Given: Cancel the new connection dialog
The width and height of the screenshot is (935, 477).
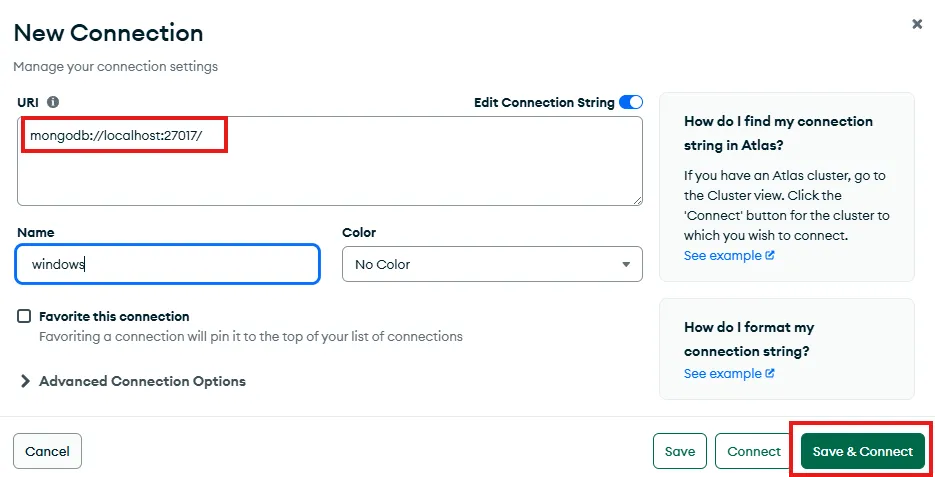Looking at the screenshot, I should point(47,451).
